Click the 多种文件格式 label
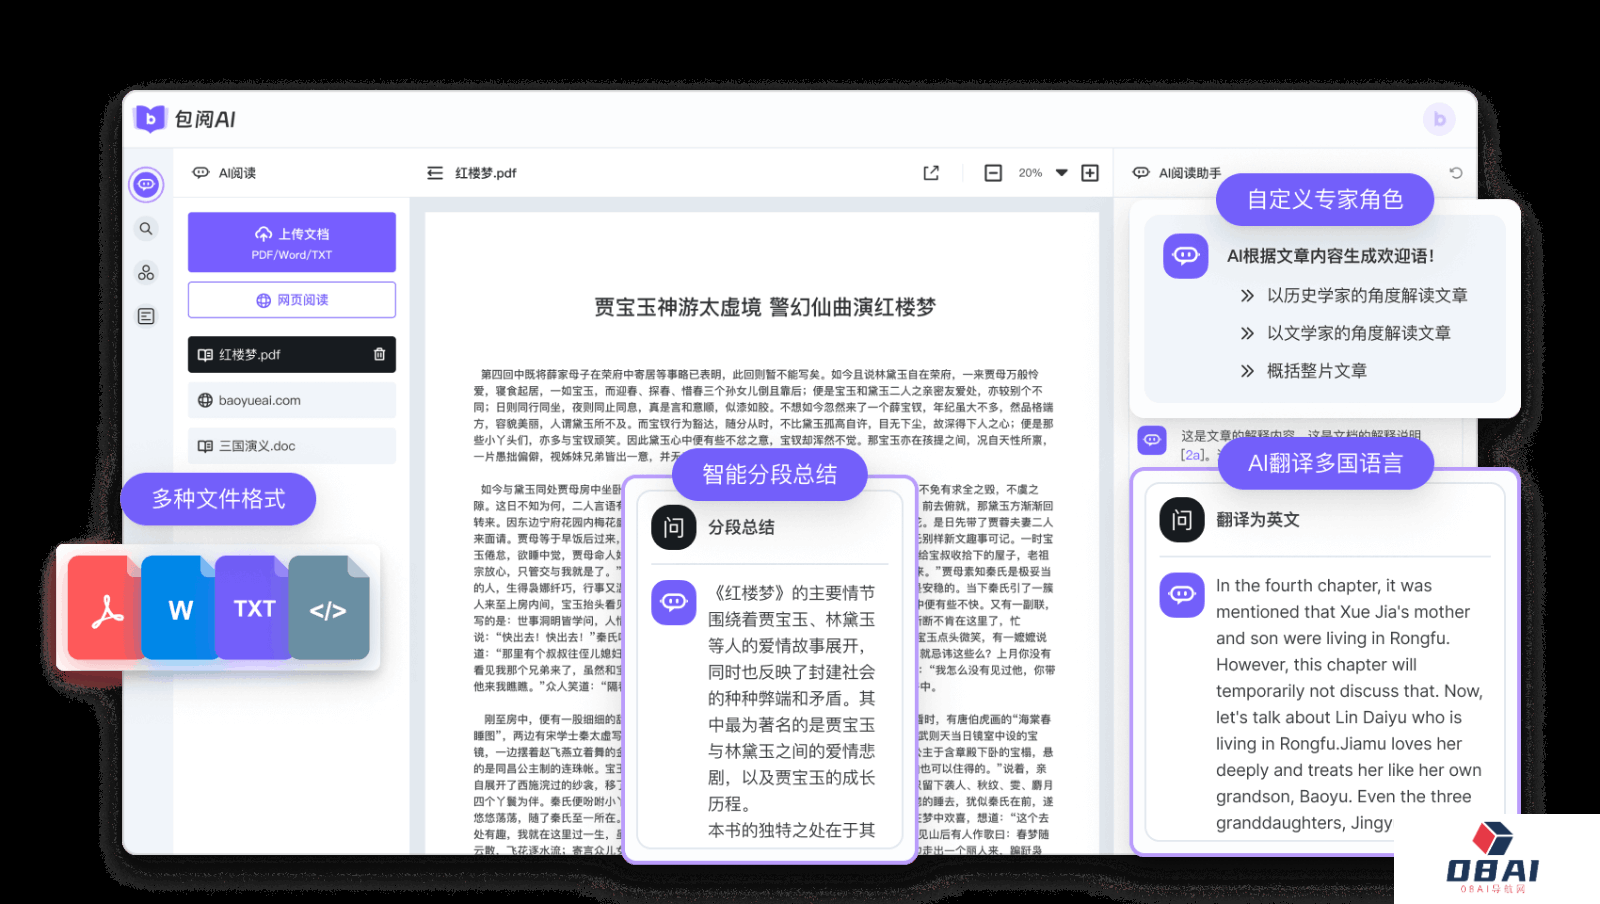Image resolution: width=1600 pixels, height=904 pixels. (x=218, y=499)
